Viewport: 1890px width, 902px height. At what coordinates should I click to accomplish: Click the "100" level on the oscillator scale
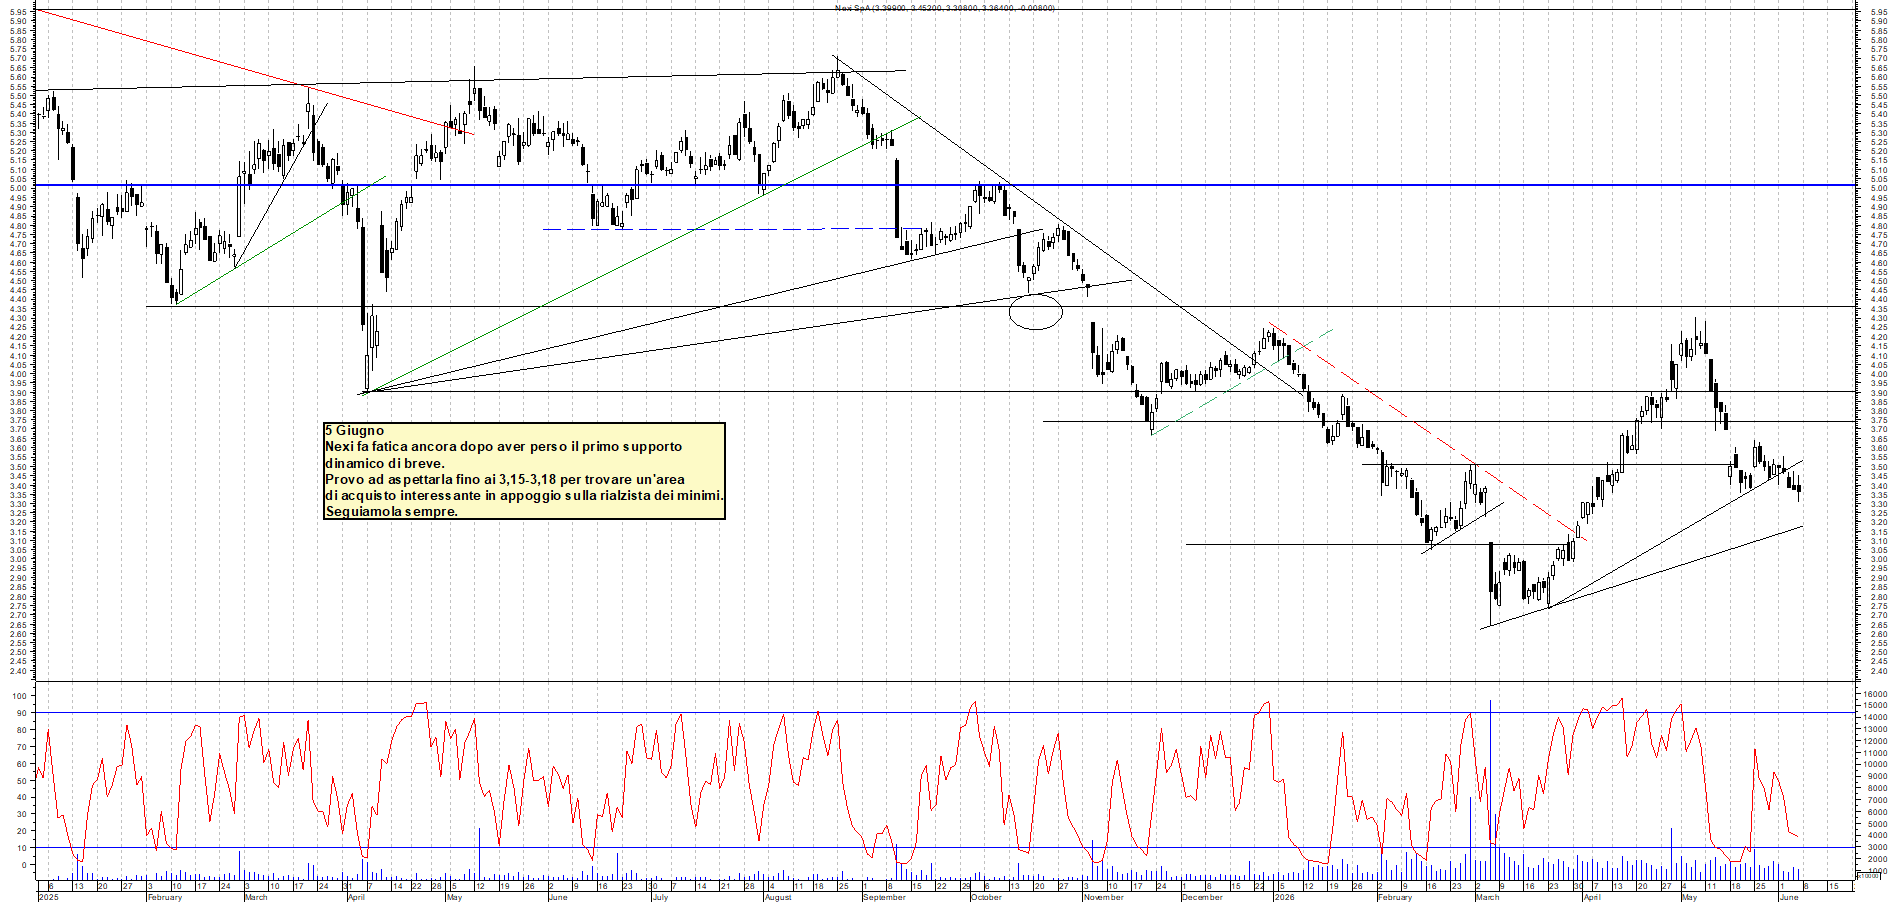pyautogui.click(x=20, y=696)
